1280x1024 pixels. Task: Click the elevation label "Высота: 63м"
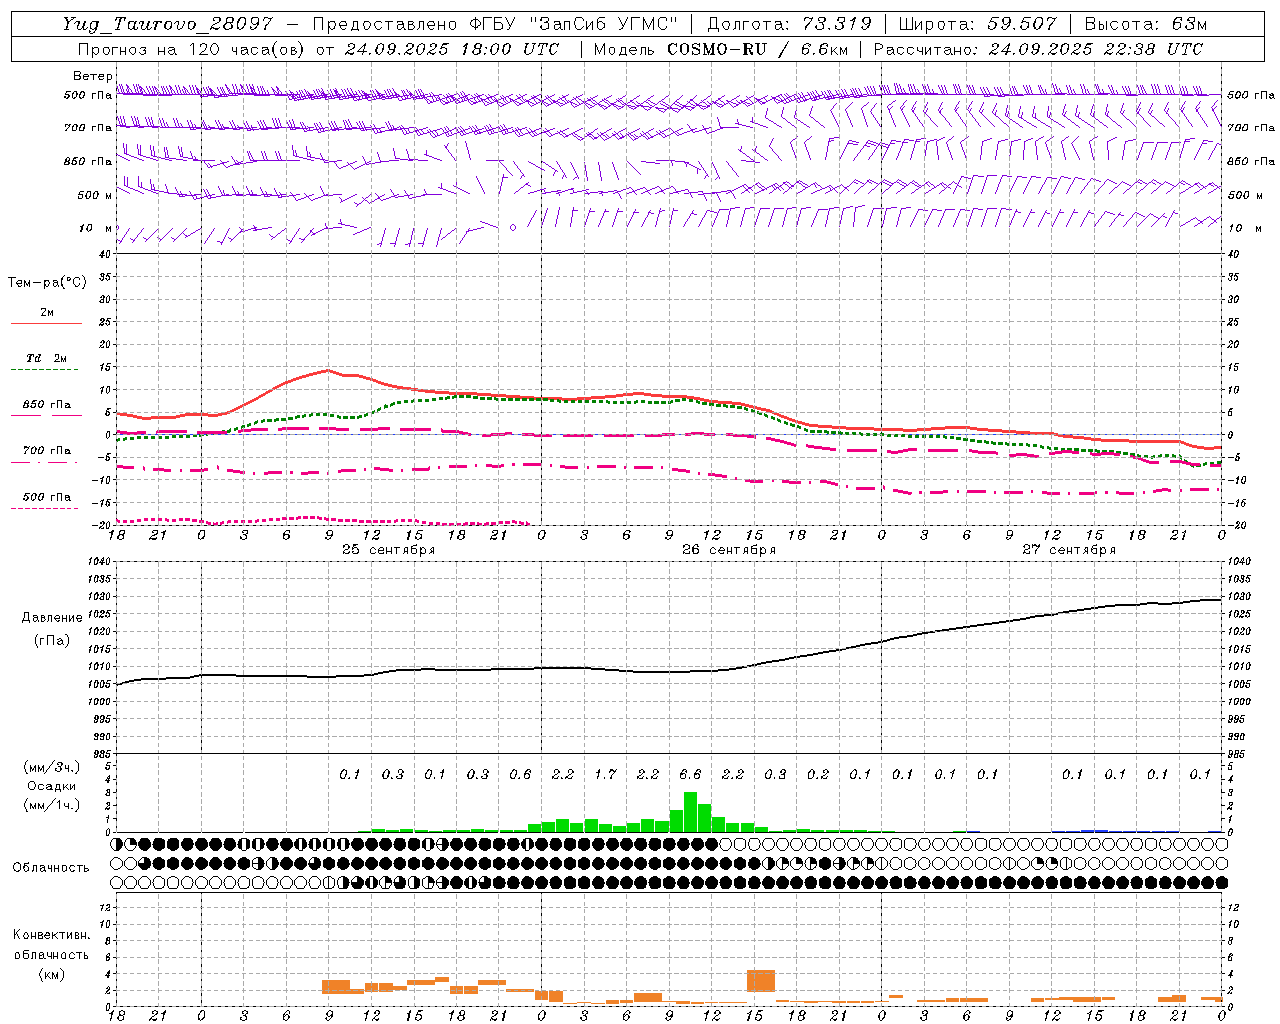coord(1145,24)
